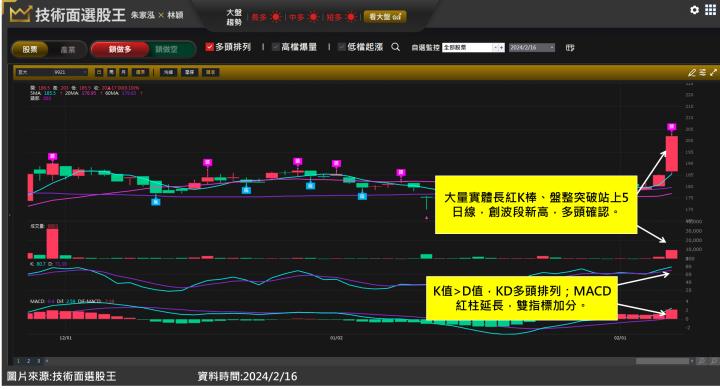Screen dimensions: 720x389
Task: Click the 02/01 date axis label
Action: [x=620, y=338]
